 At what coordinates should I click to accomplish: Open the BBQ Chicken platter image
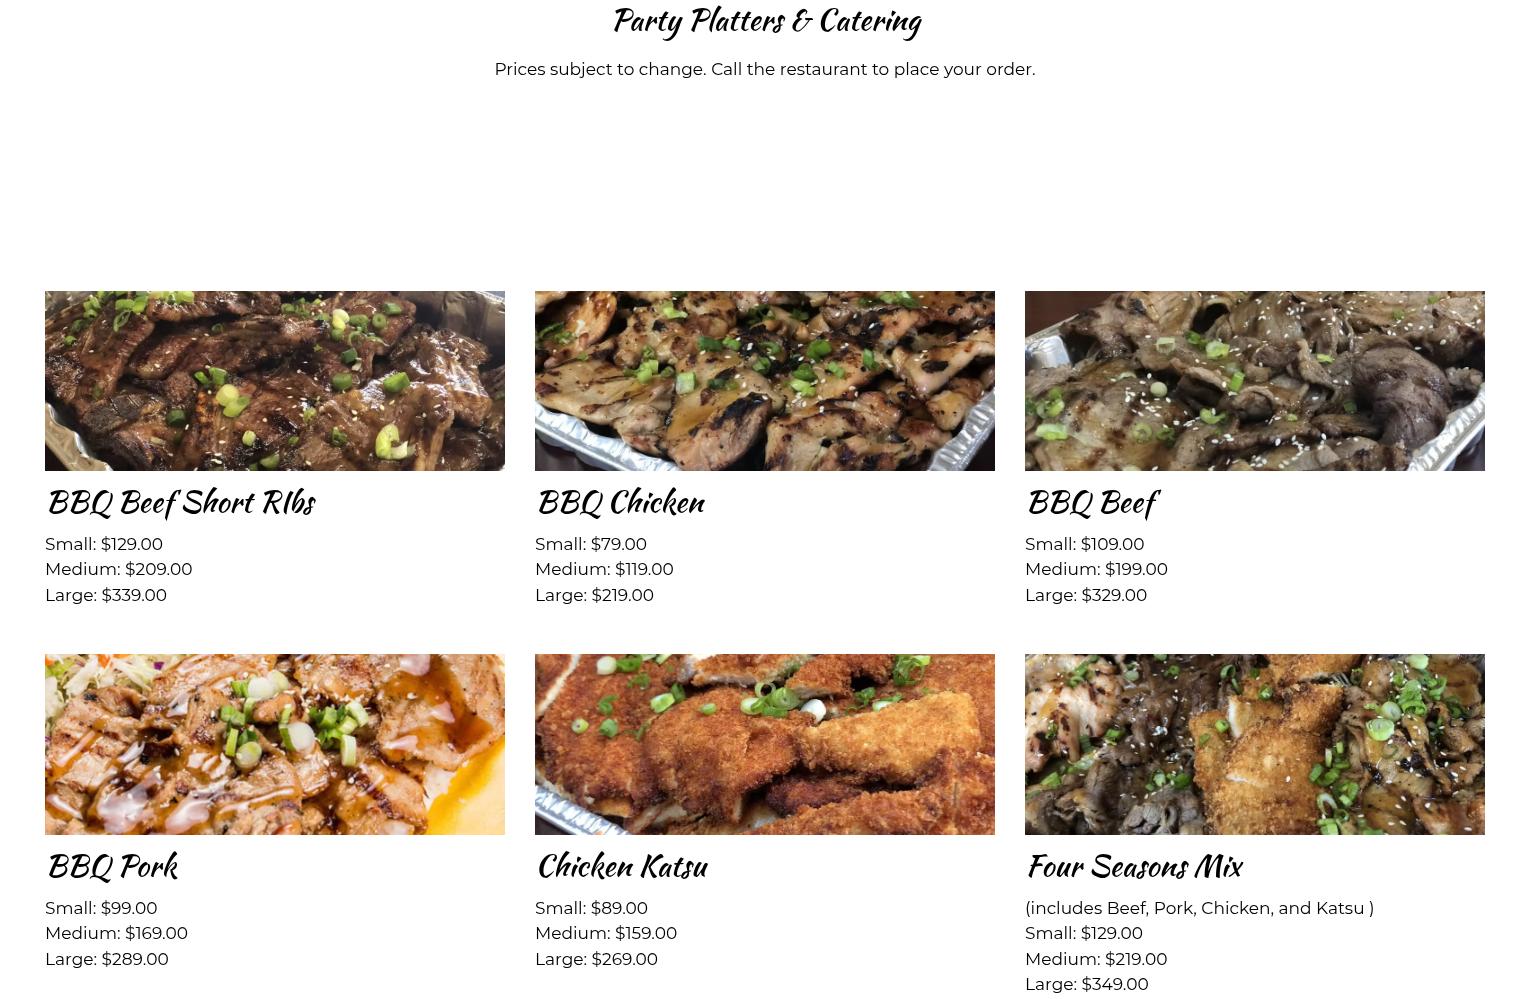coord(765,381)
